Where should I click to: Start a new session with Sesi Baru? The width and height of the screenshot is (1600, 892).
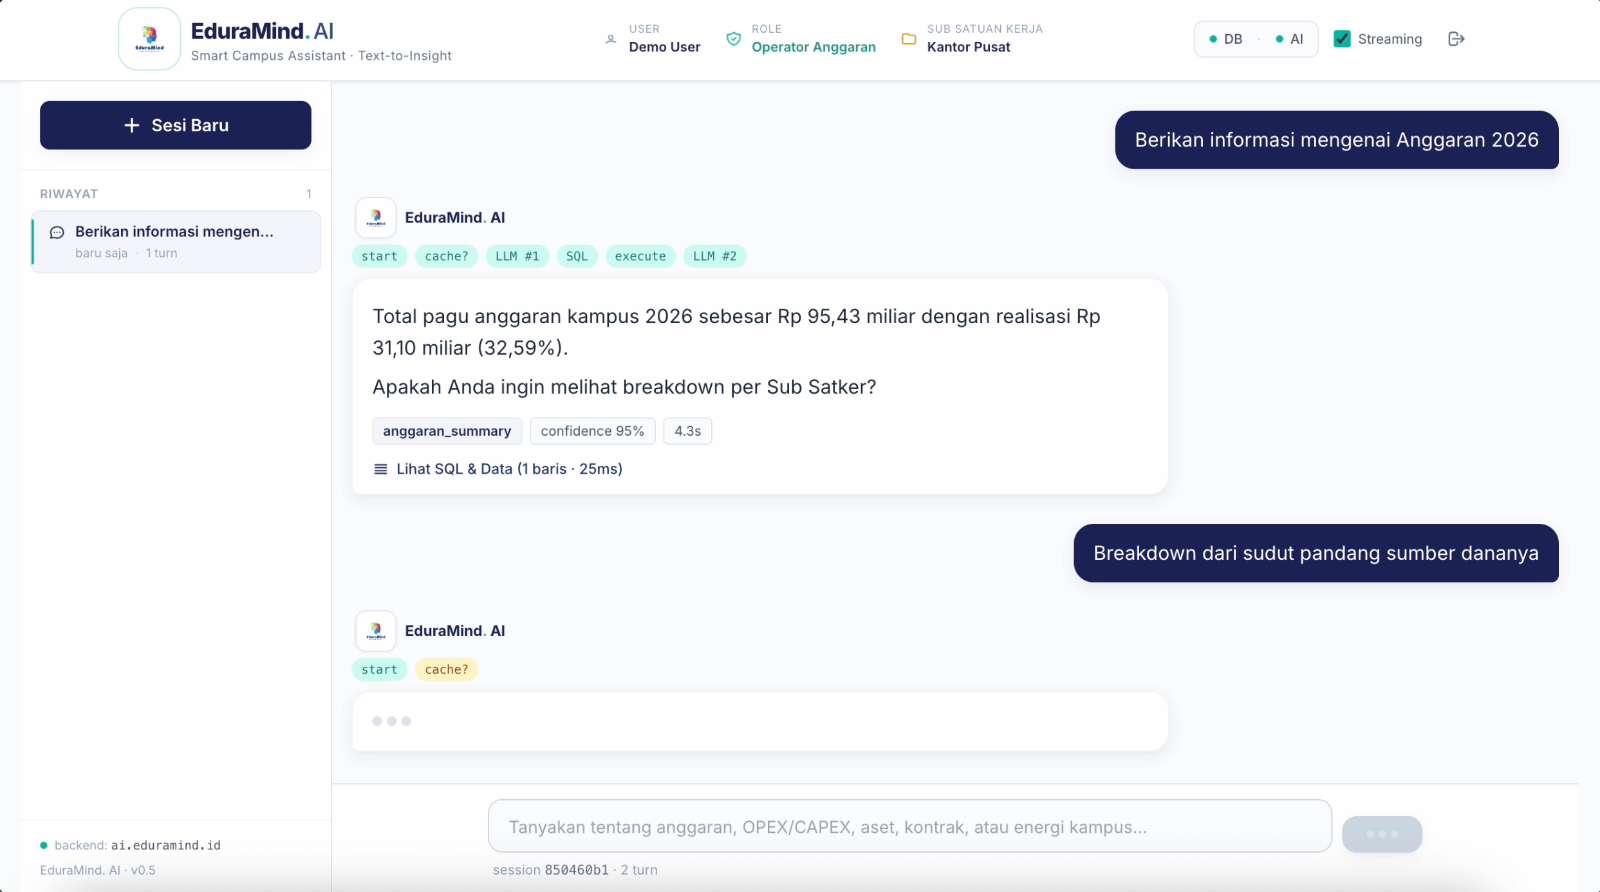pyautogui.click(x=176, y=125)
